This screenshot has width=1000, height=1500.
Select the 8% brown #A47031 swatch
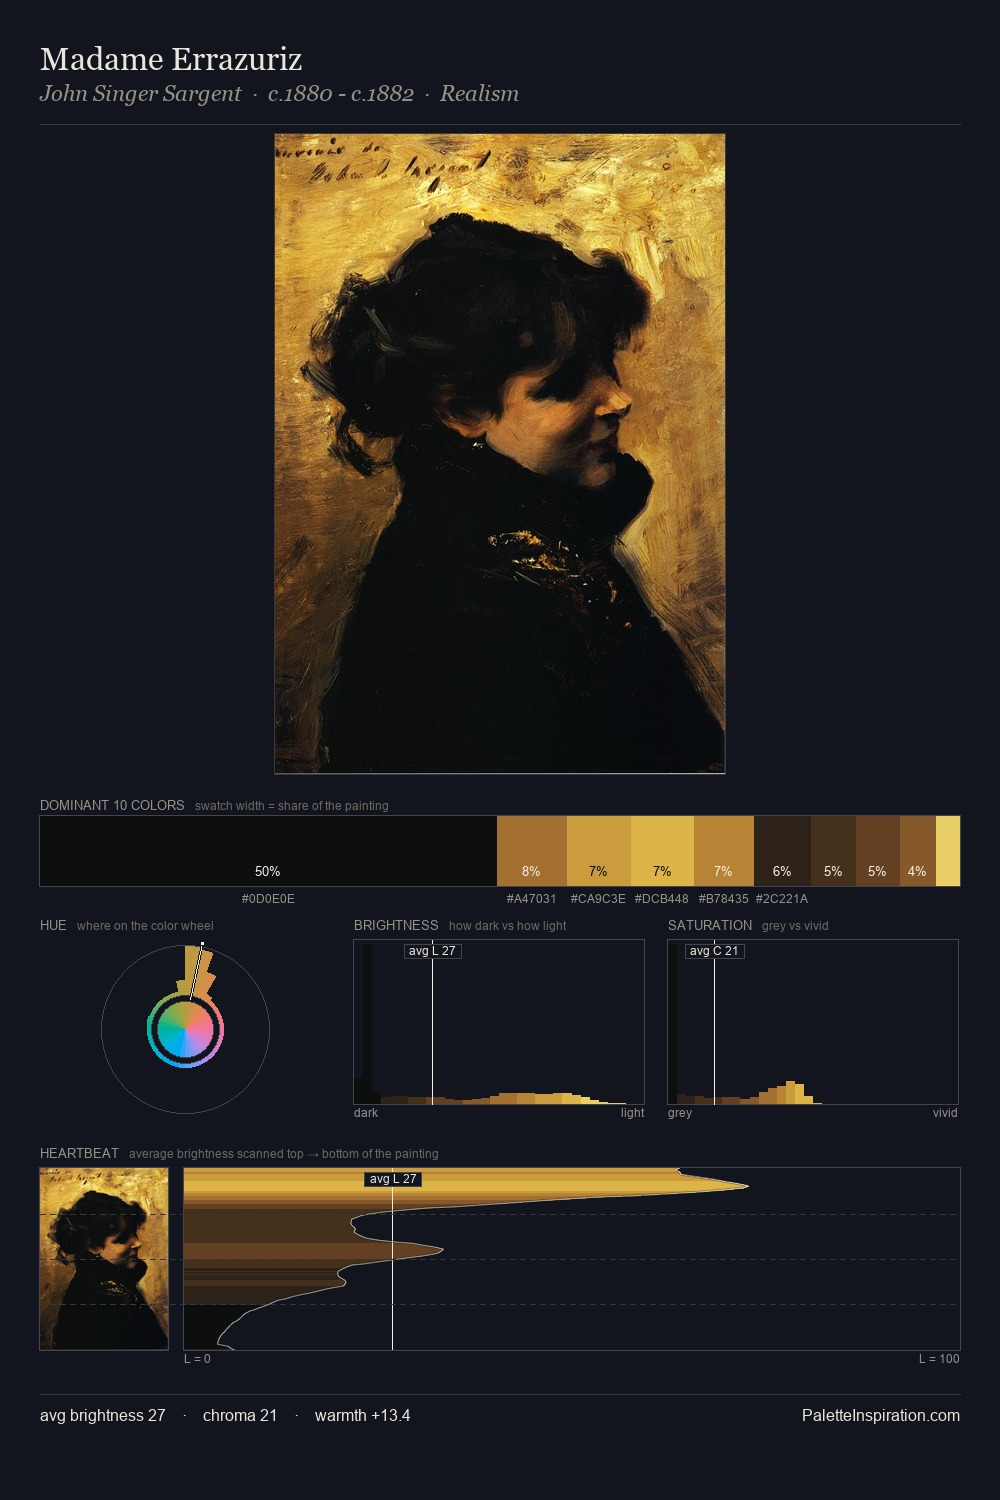coord(532,851)
